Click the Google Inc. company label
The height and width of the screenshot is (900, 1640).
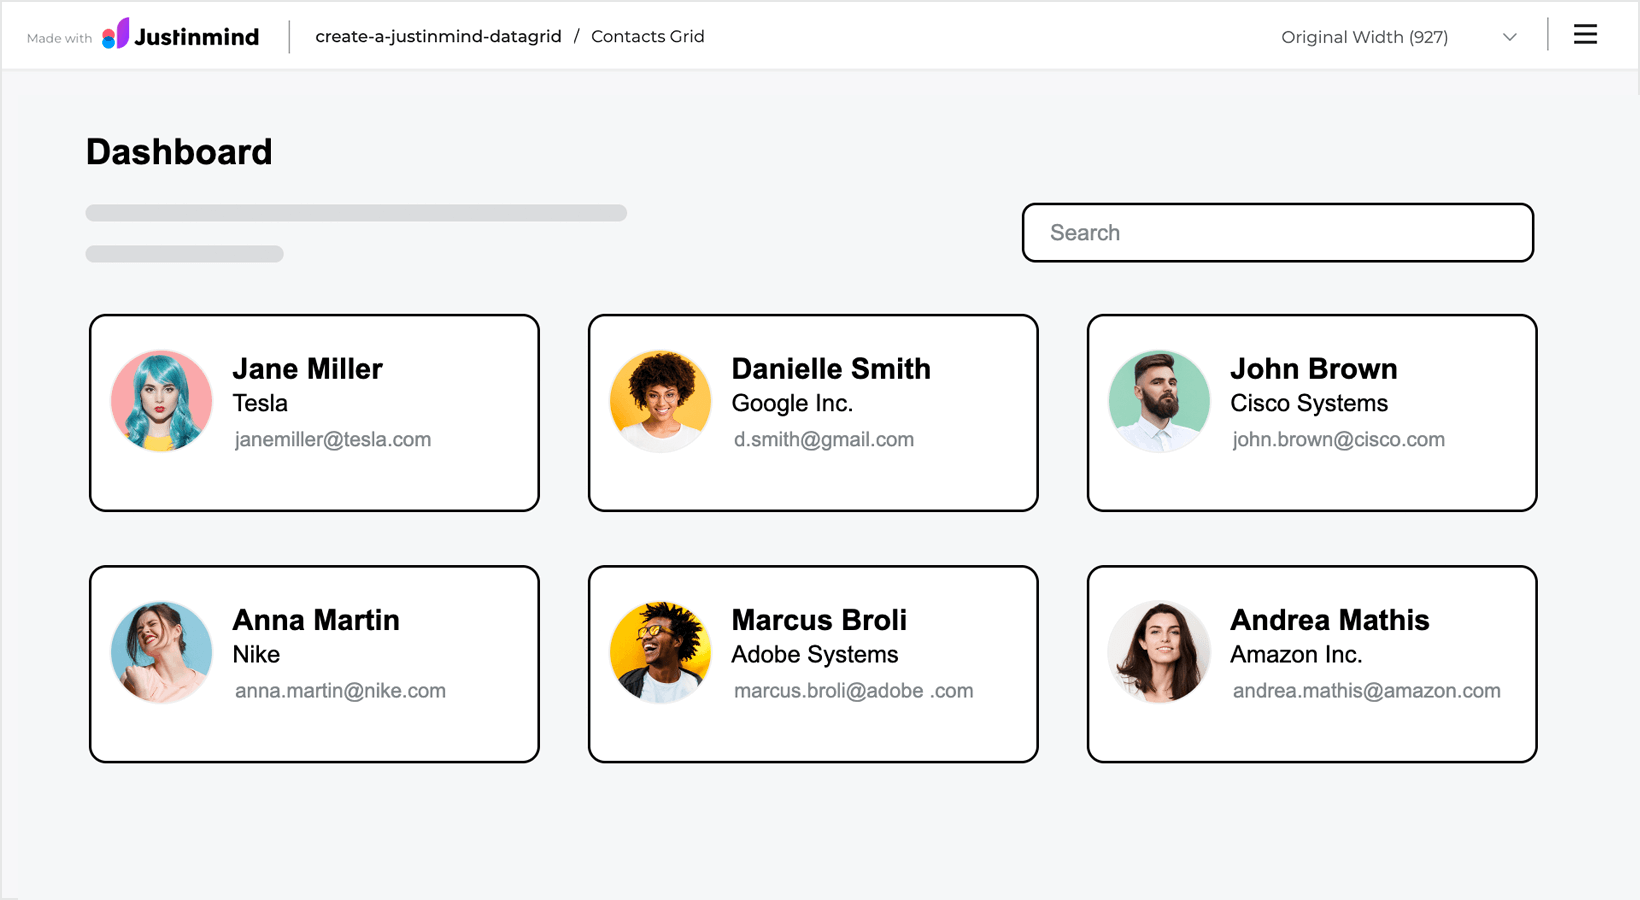792,403
